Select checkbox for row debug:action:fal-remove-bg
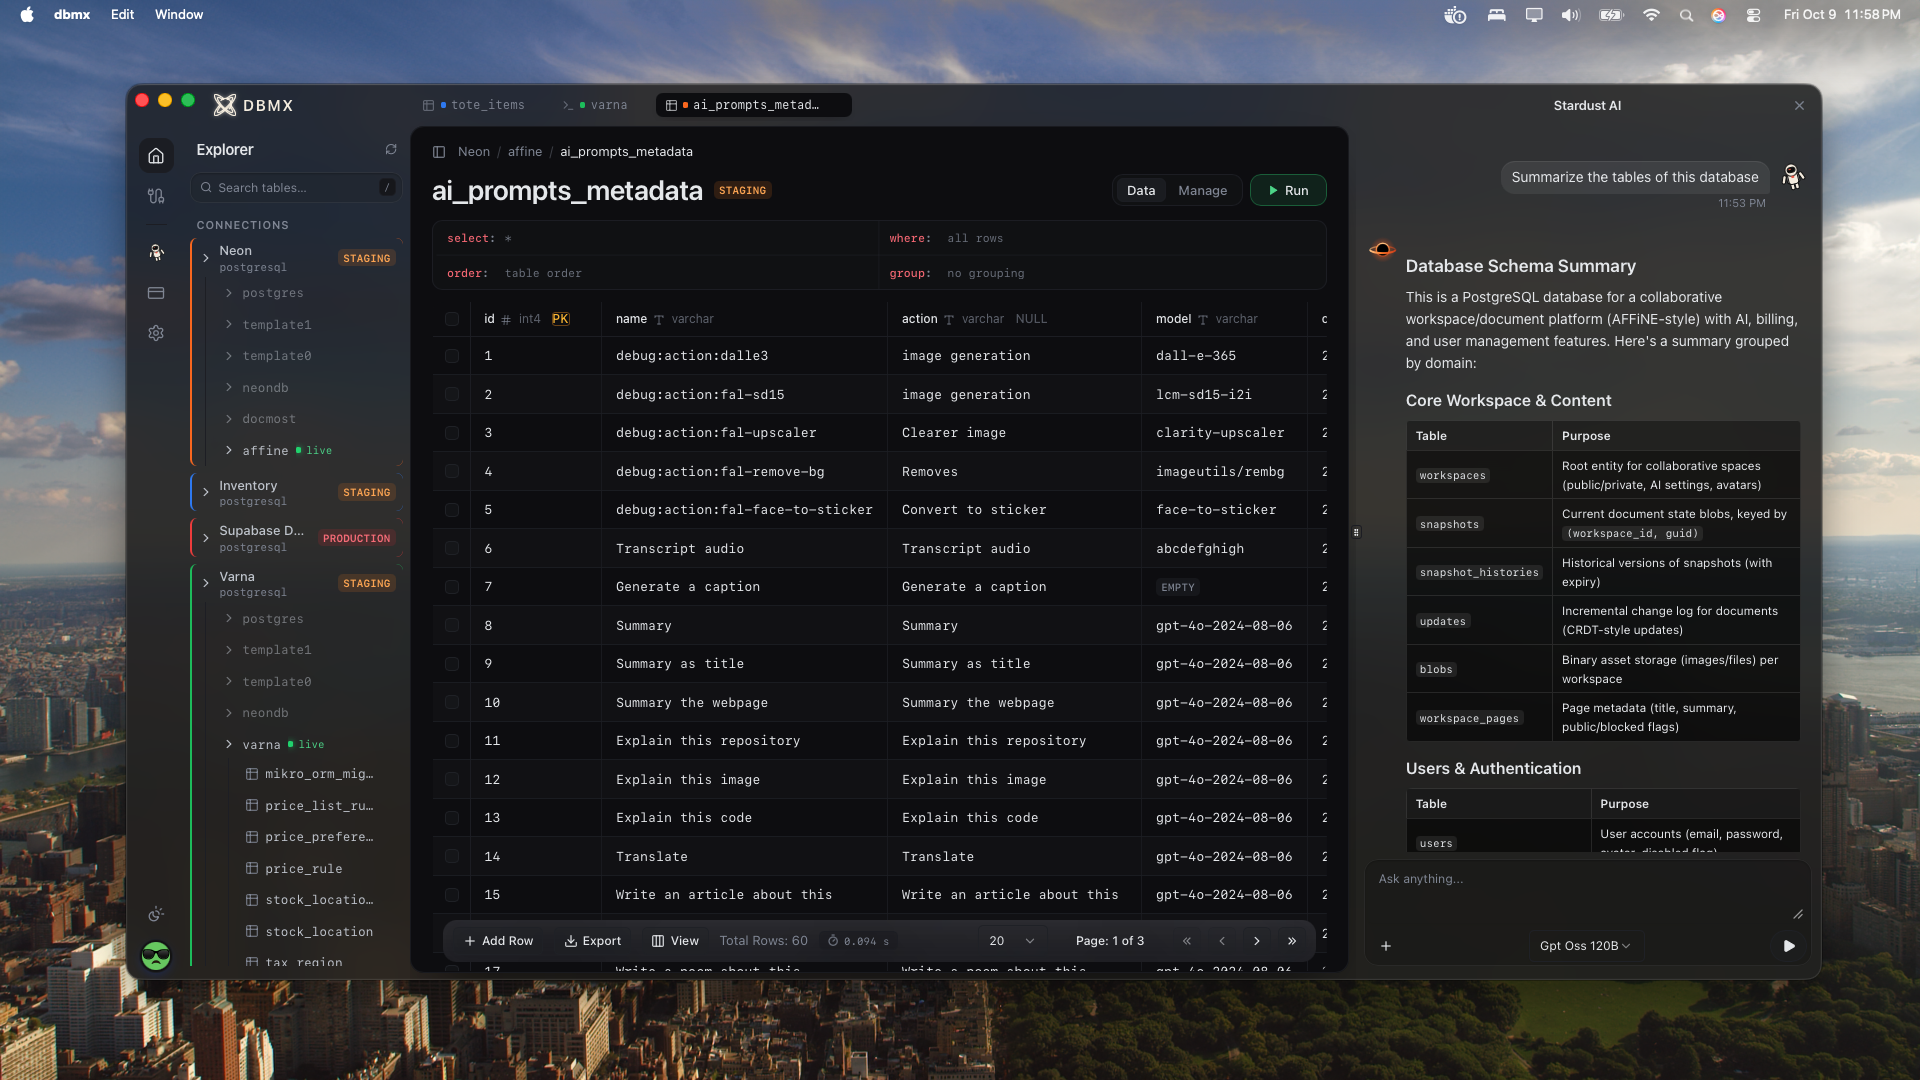 [x=452, y=472]
